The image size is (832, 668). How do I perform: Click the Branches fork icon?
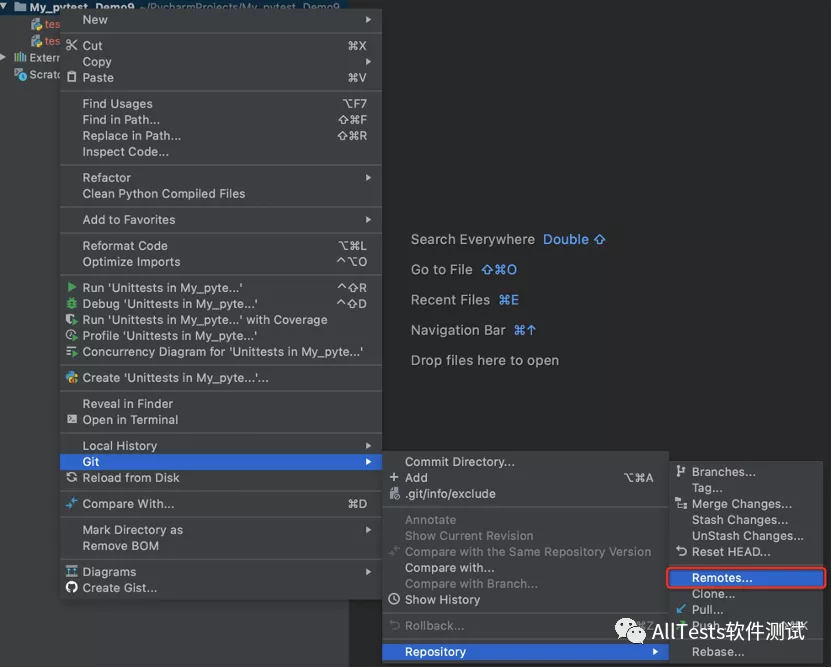(681, 471)
